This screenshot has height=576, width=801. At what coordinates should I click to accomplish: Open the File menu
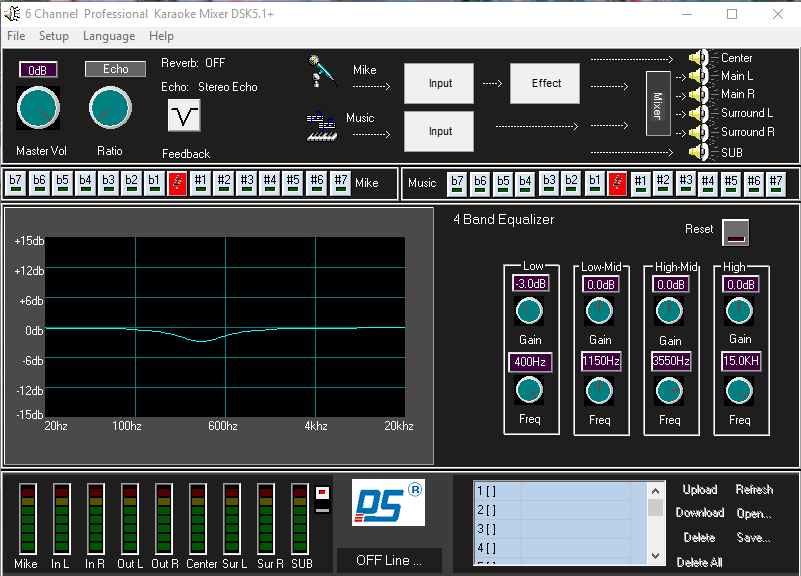pyautogui.click(x=16, y=36)
